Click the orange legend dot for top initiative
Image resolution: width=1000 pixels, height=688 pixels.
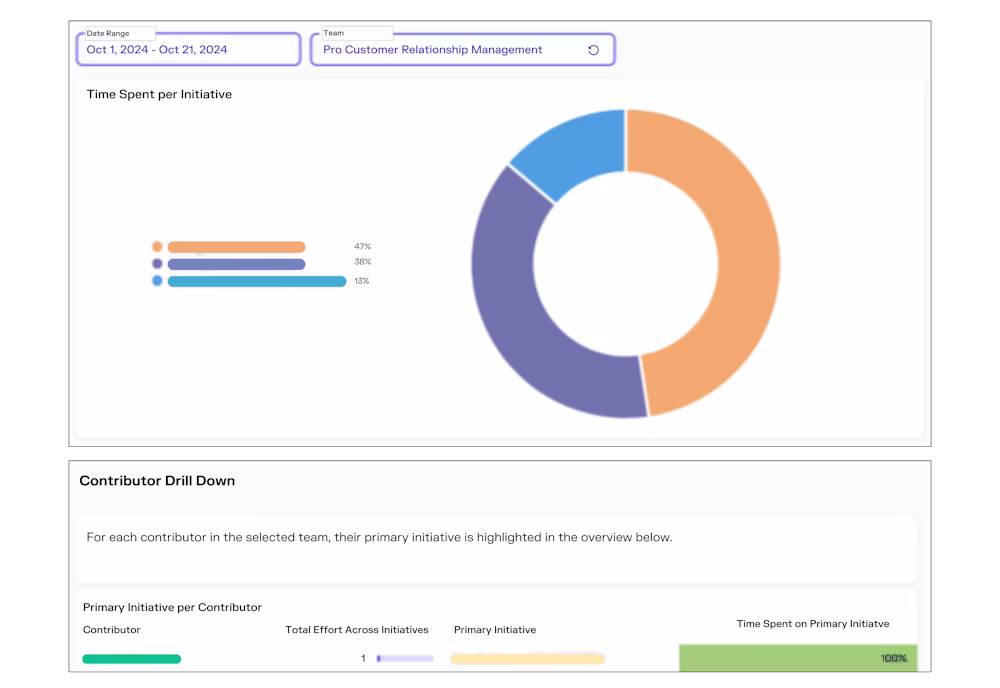point(157,245)
